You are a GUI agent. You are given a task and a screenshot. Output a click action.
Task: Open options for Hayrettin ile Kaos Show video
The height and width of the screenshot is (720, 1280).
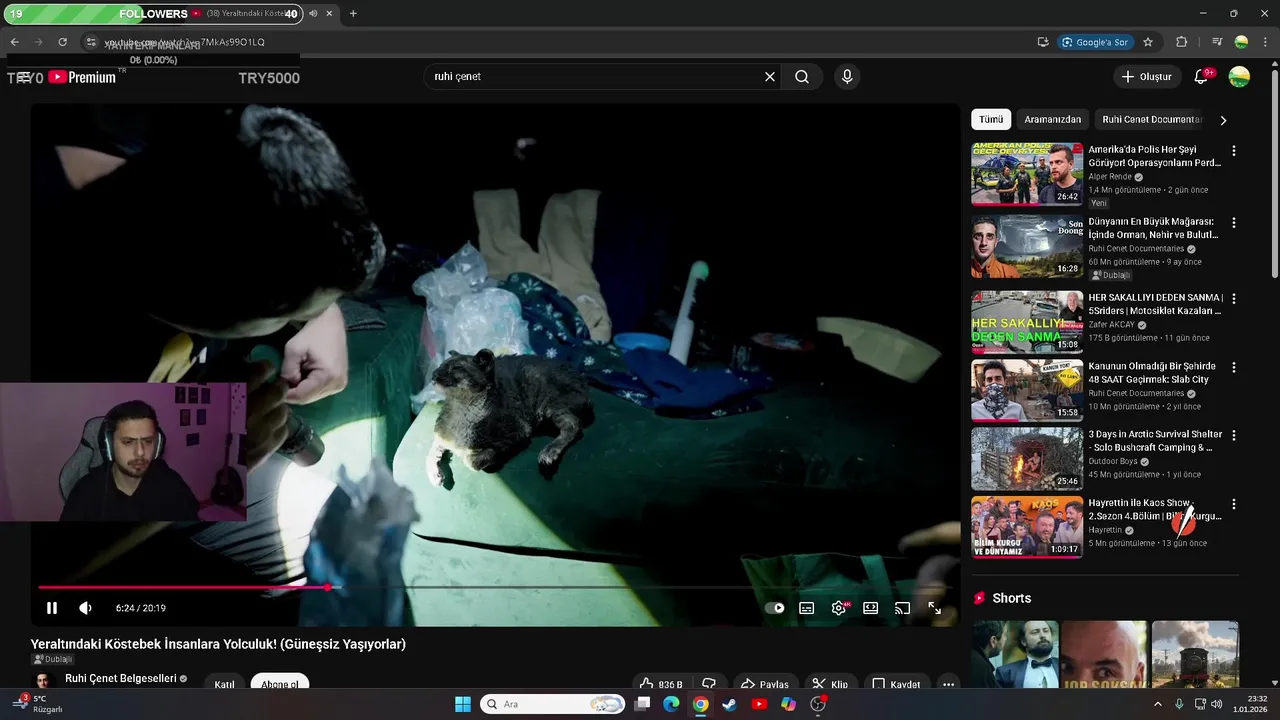pyautogui.click(x=1234, y=504)
